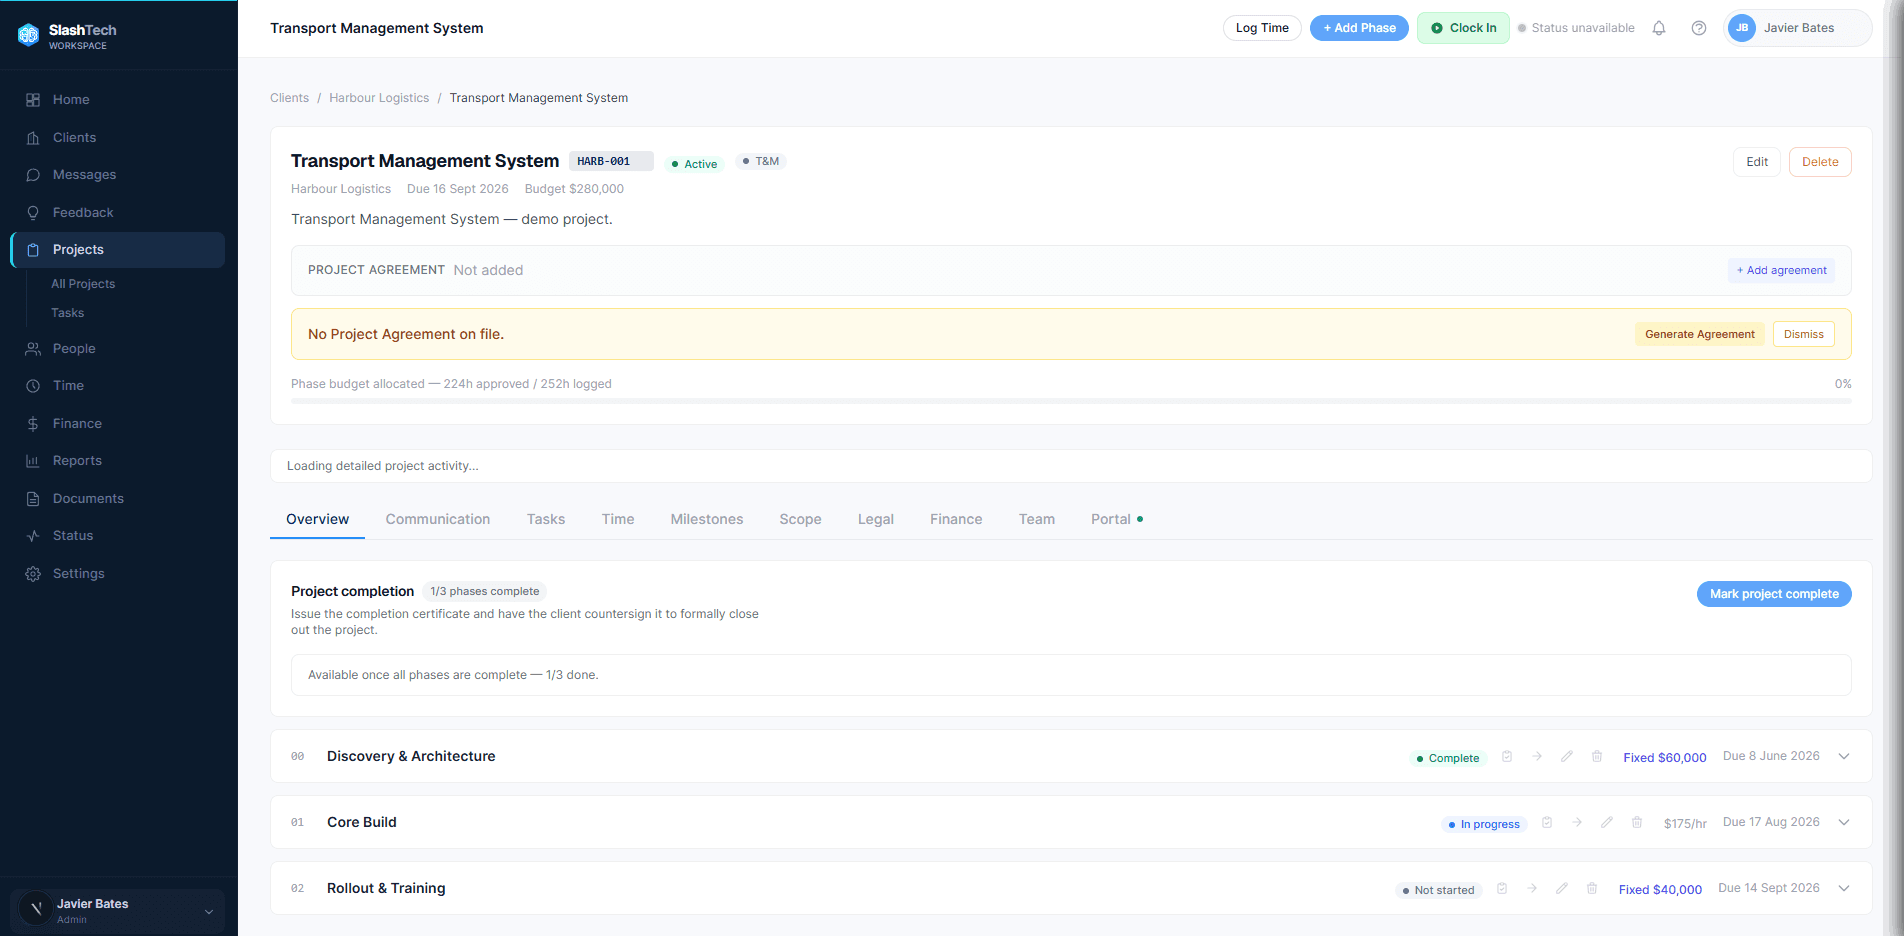1904x936 pixels.
Task: Open the notifications bell
Action: [x=1659, y=28]
